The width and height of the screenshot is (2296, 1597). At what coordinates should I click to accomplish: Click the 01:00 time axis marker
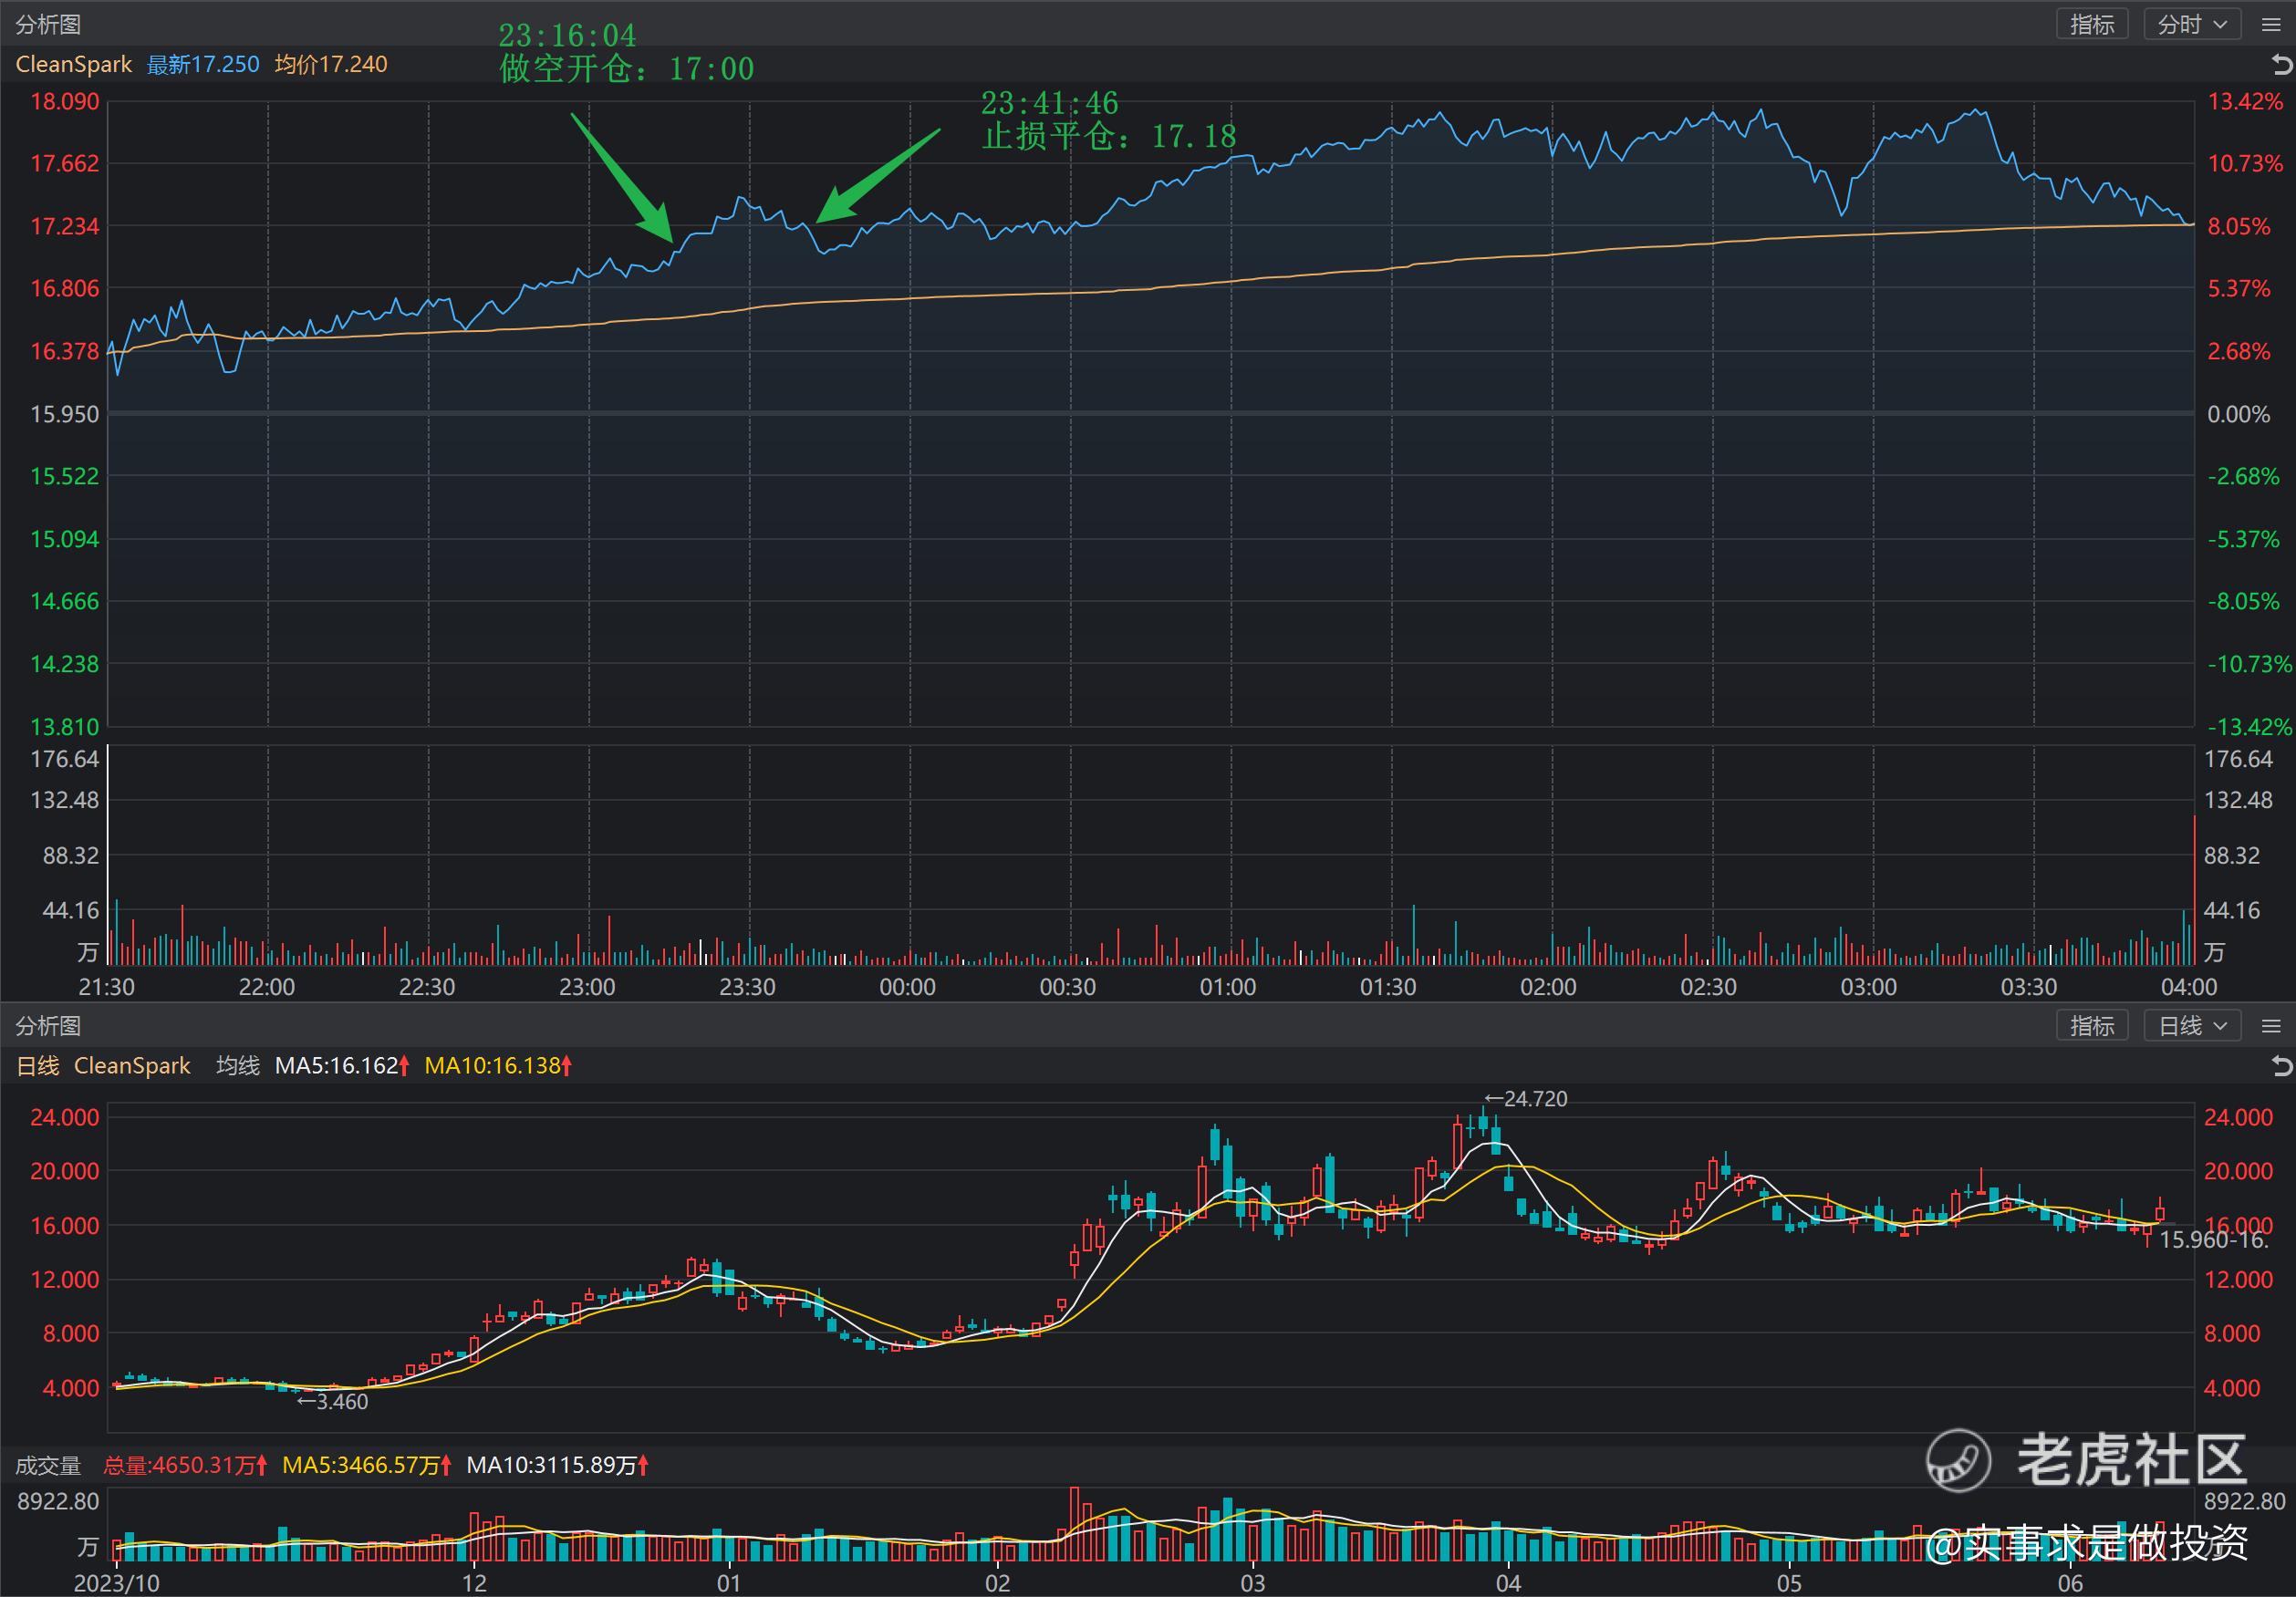coord(1228,987)
